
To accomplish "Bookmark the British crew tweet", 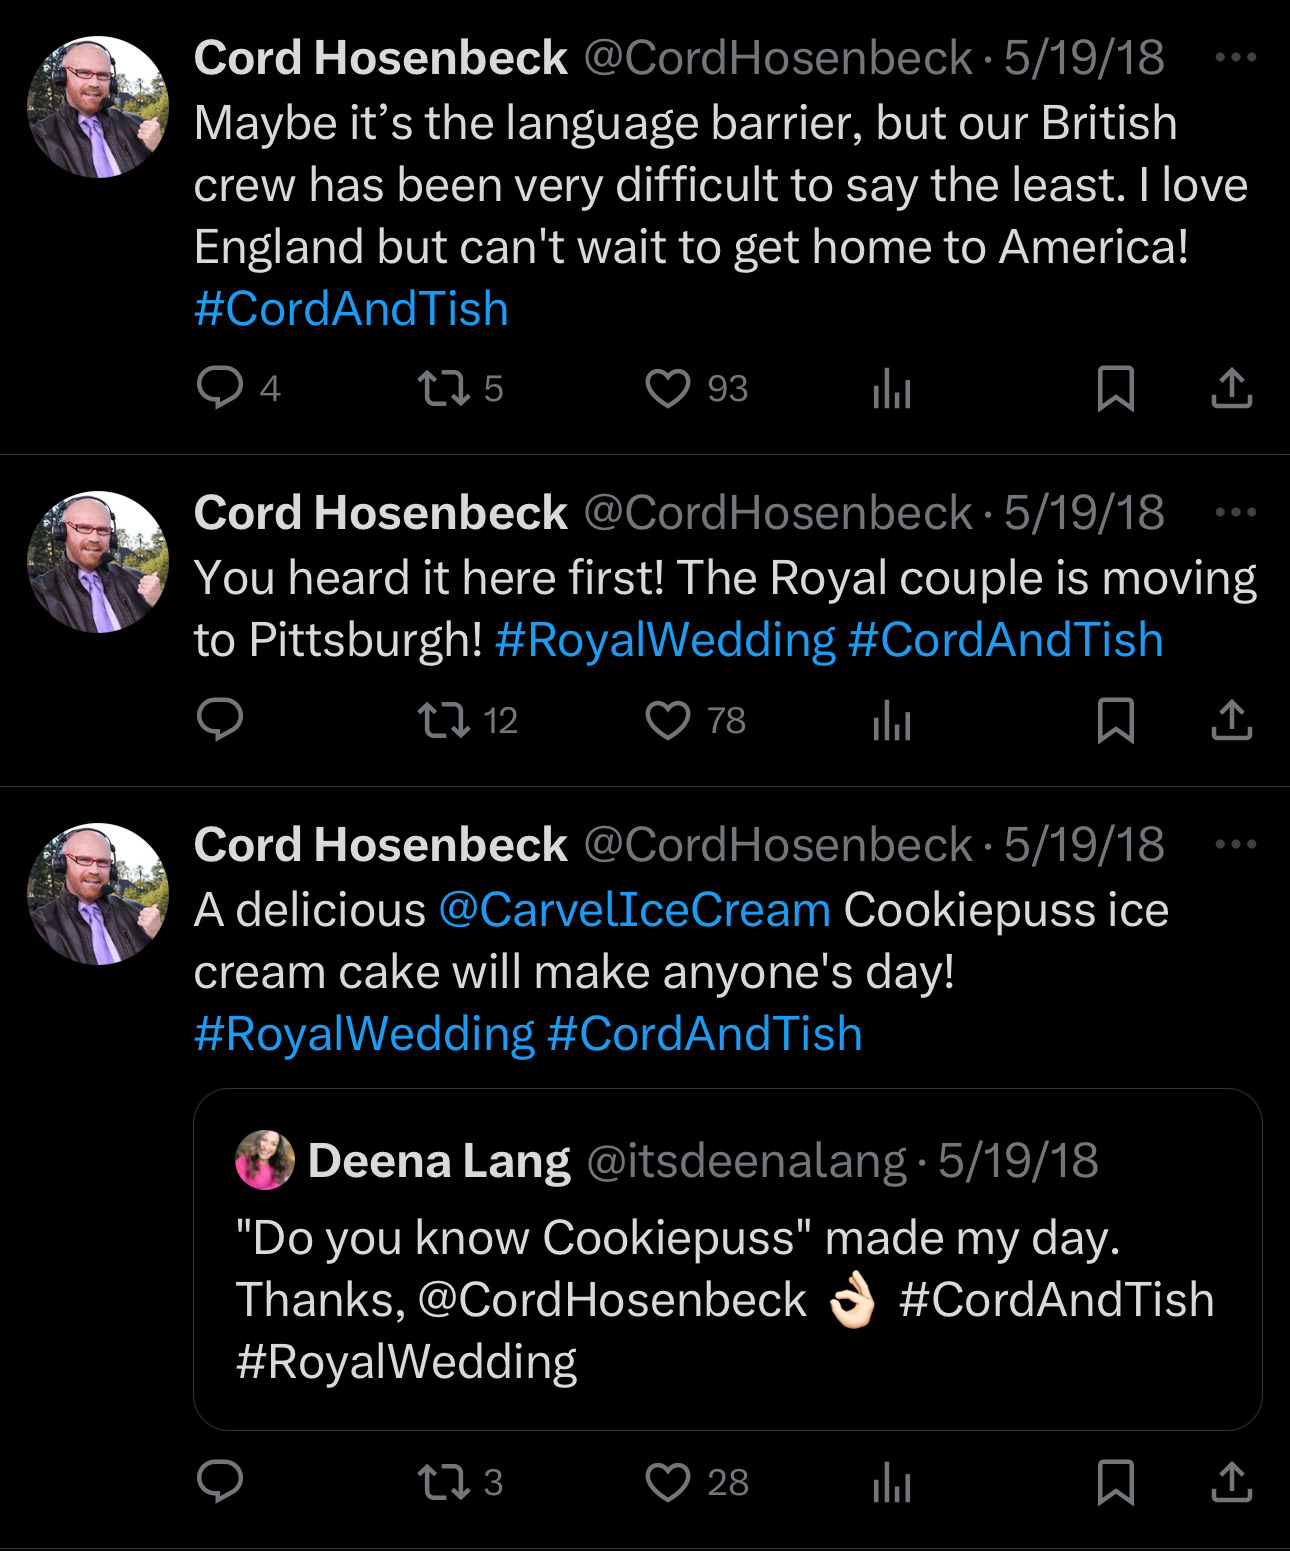I will click(x=1115, y=388).
